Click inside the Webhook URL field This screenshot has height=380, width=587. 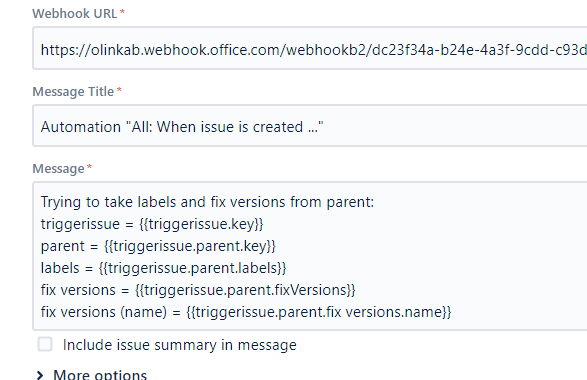[x=310, y=48]
